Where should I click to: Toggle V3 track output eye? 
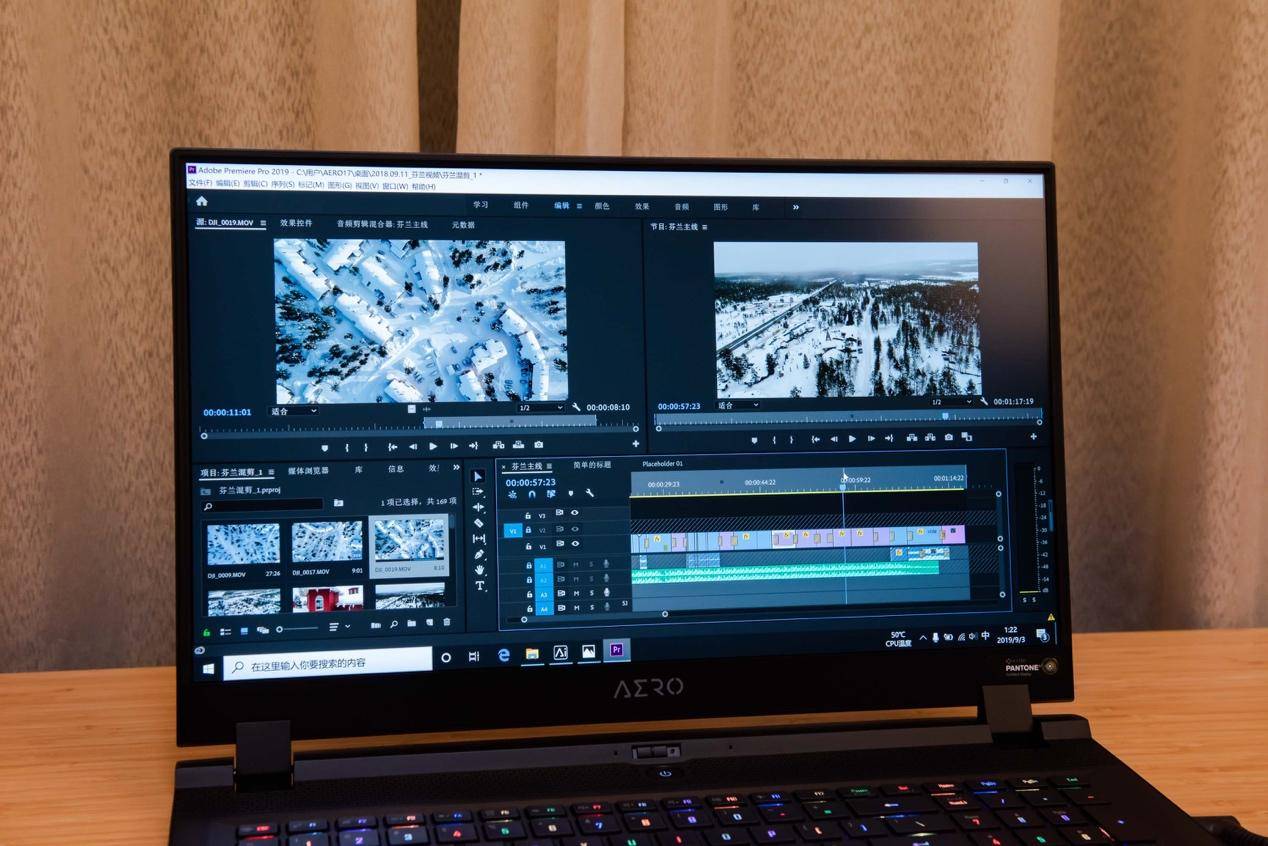575,512
